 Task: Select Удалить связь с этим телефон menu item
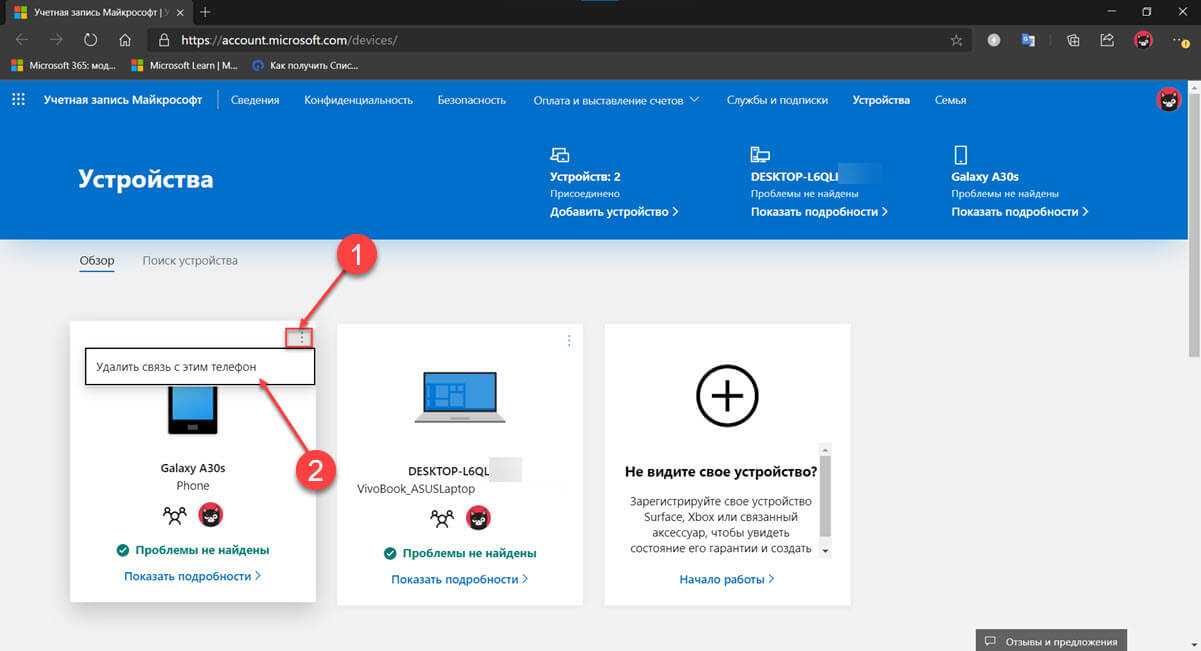(x=199, y=367)
